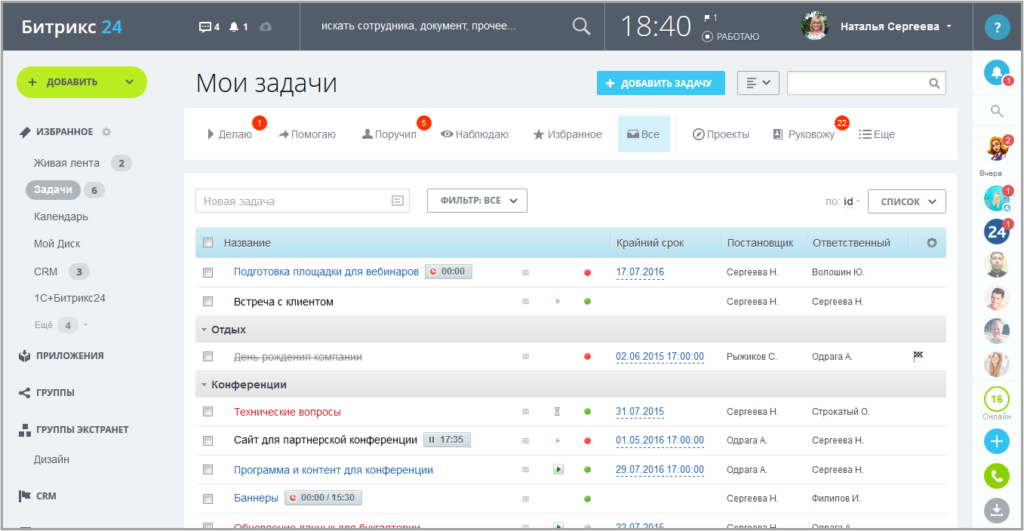Switch to the Поручил tab
The height and width of the screenshot is (531, 1024).
pyautogui.click(x=389, y=134)
